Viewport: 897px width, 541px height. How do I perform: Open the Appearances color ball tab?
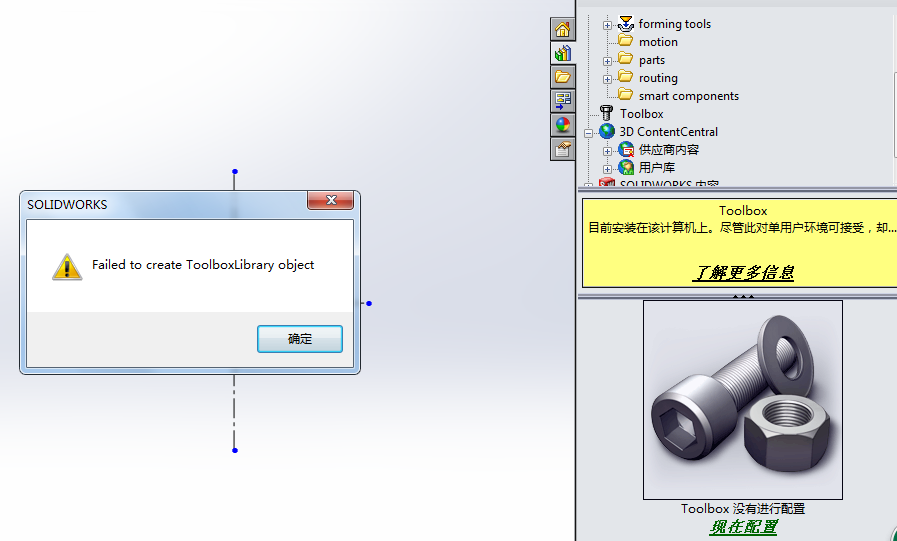point(563,125)
